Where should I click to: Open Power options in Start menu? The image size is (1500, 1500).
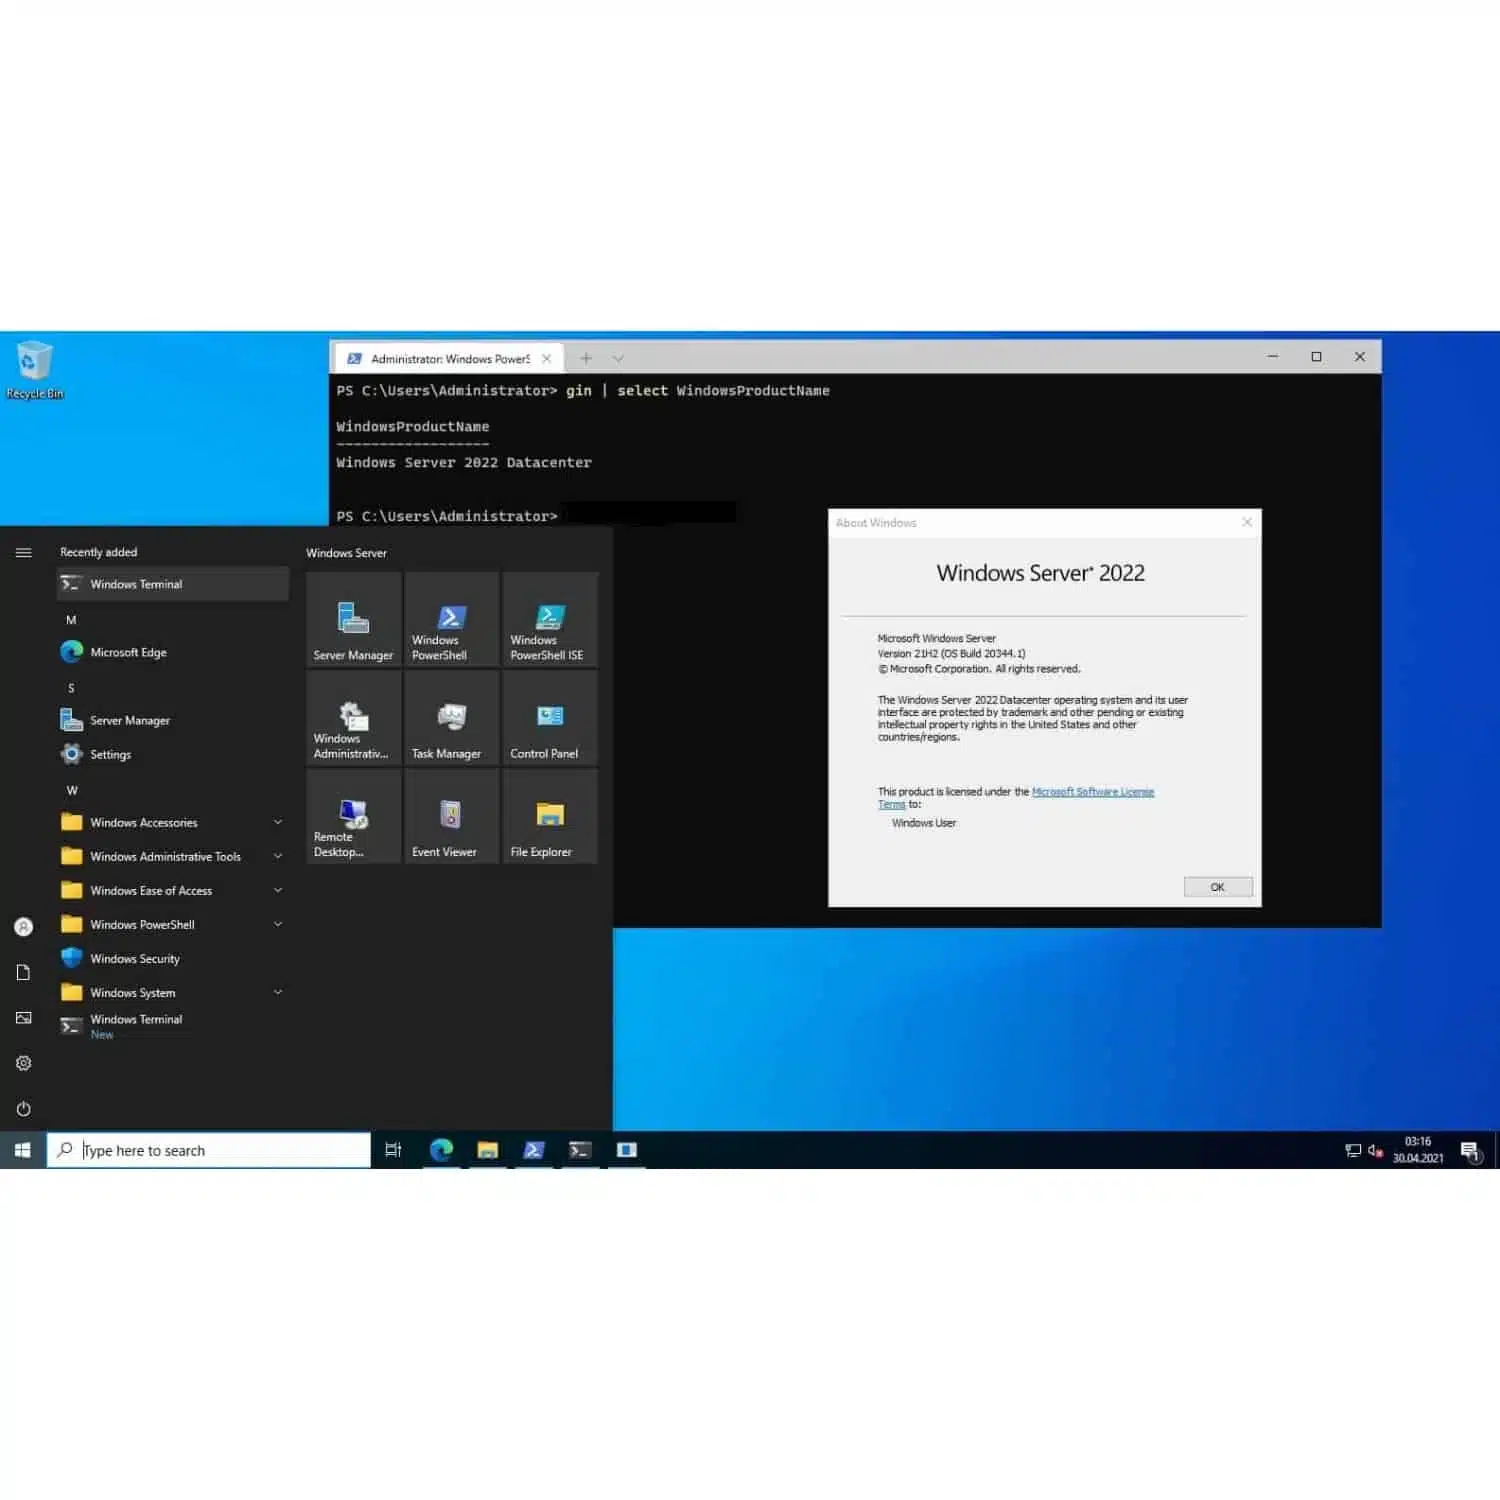[23, 1108]
